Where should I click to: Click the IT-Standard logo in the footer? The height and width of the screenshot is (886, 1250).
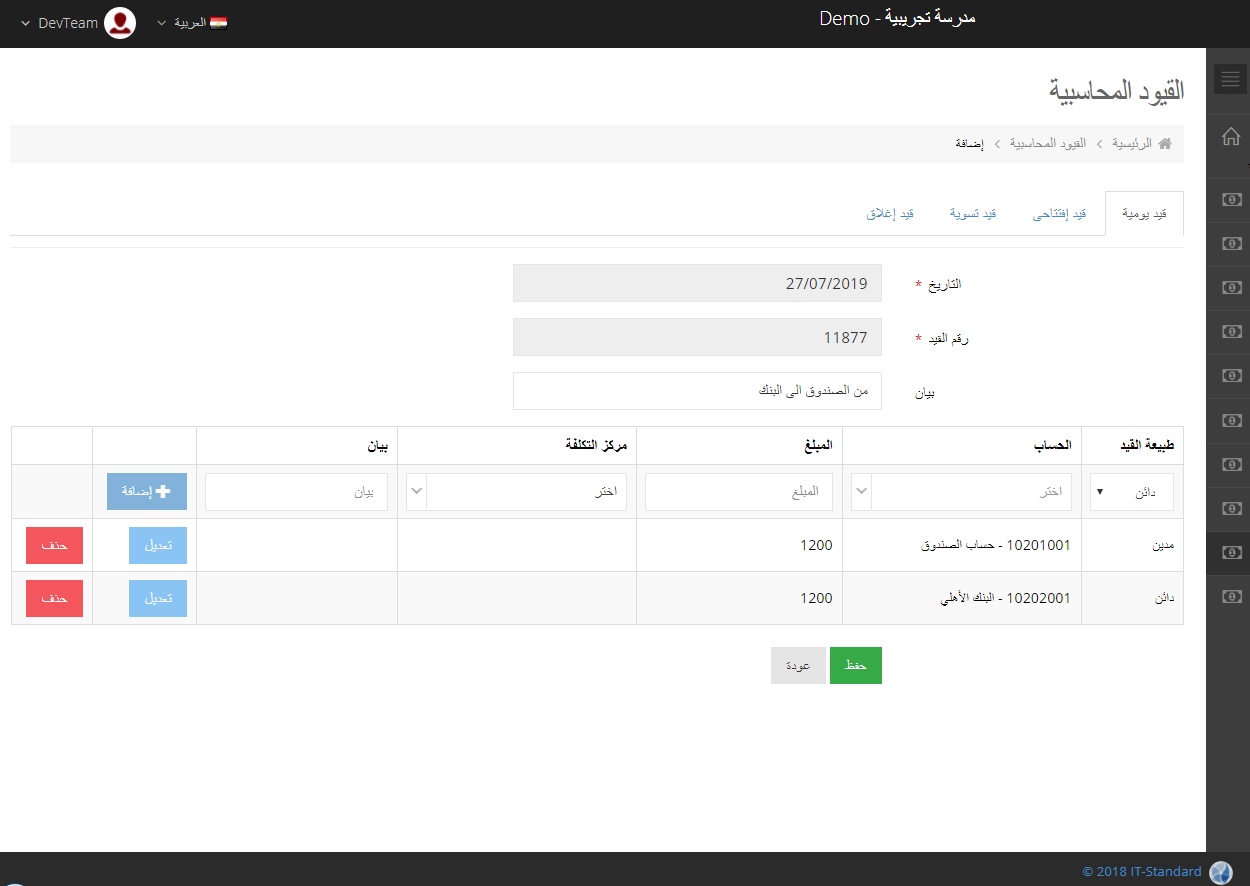coord(1220,872)
